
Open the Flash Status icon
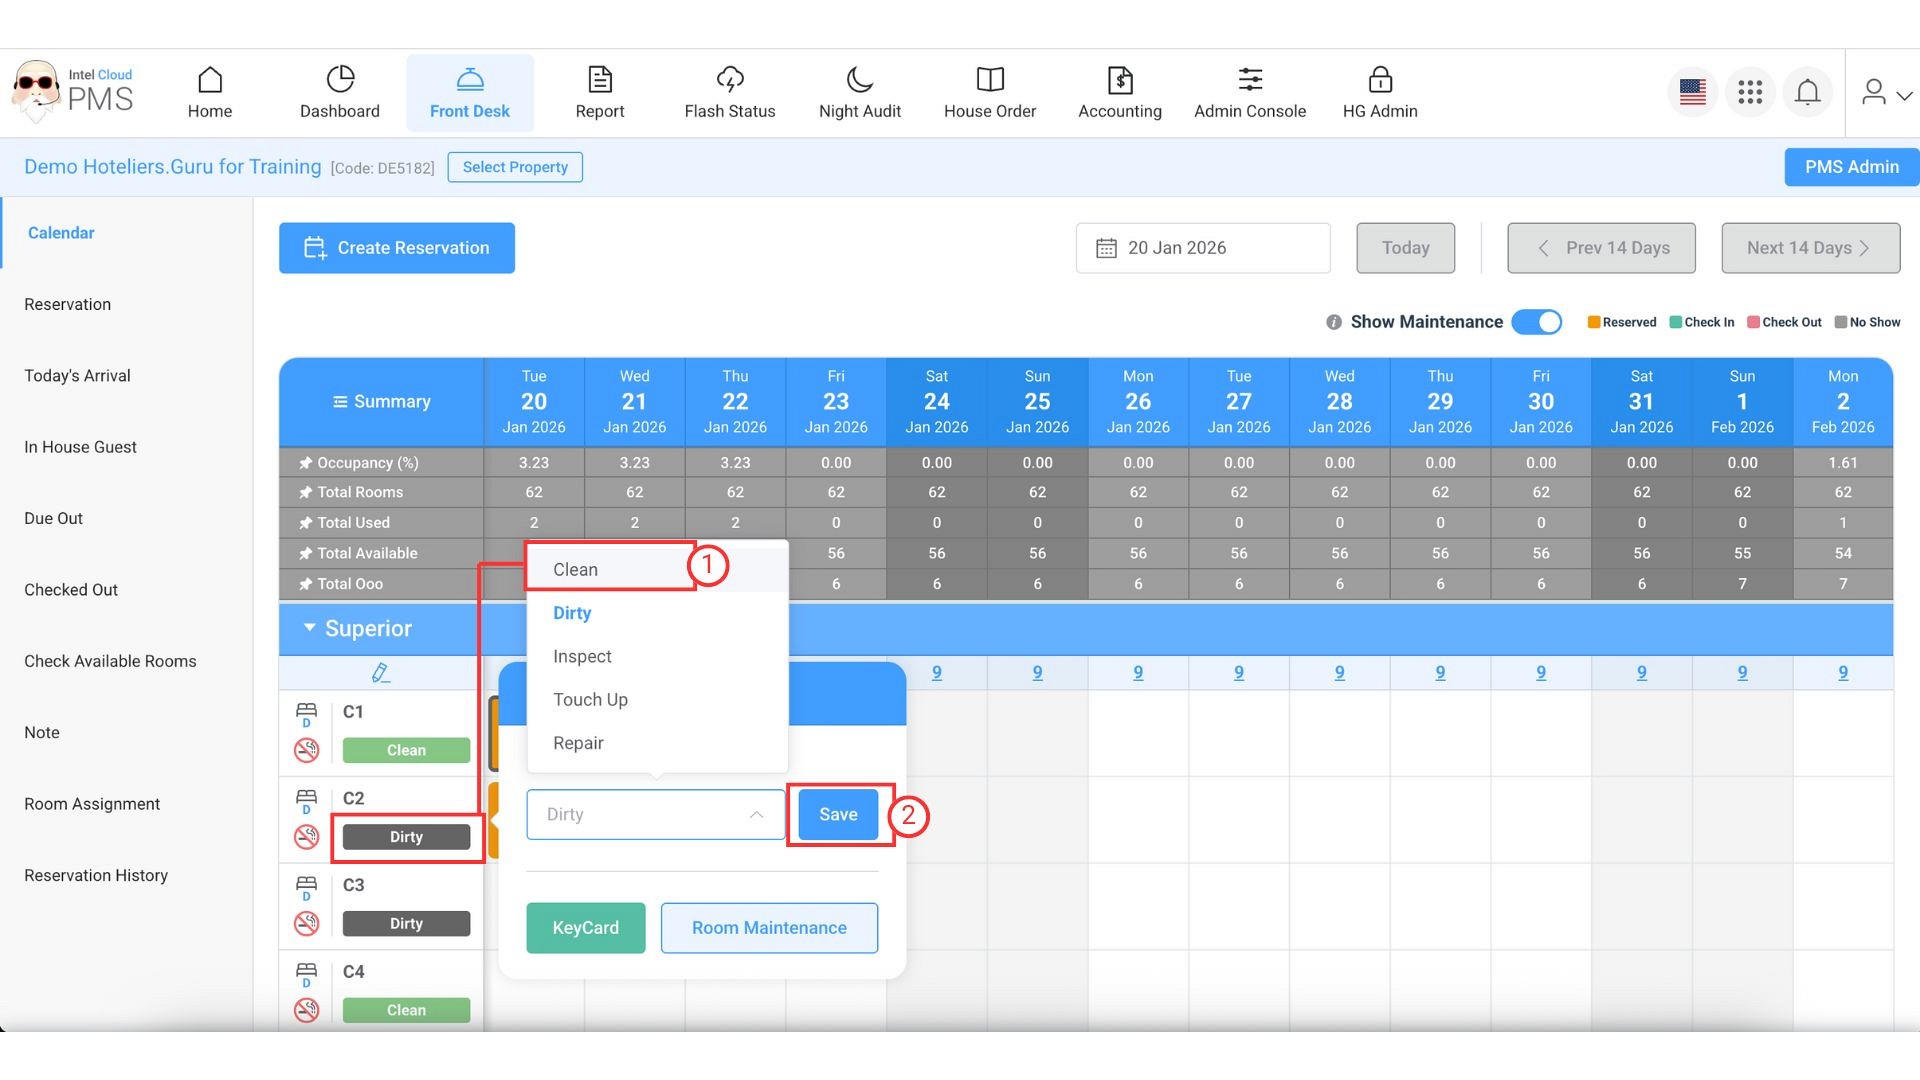coord(730,80)
